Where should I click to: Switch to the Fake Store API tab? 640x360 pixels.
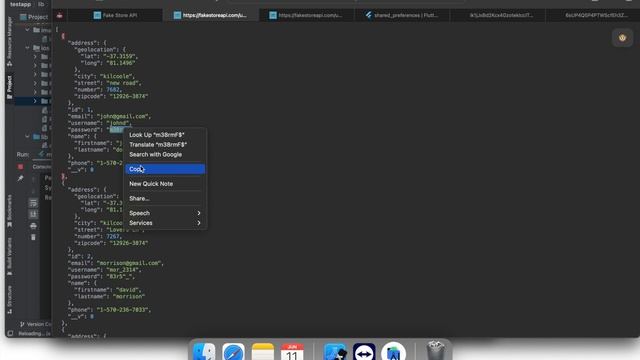tap(115, 15)
